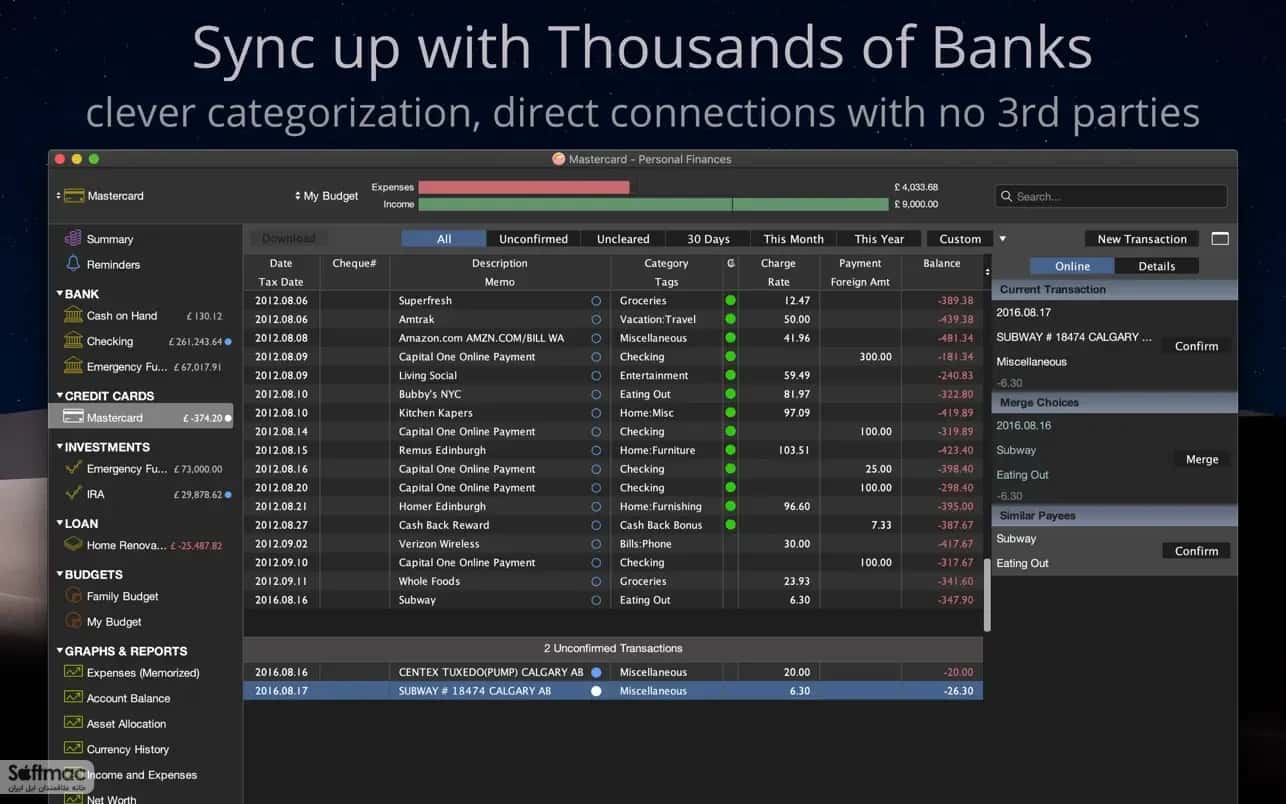Collapse the INVESTMENTS section
Image resolution: width=1286 pixels, height=804 pixels.
click(x=59, y=447)
